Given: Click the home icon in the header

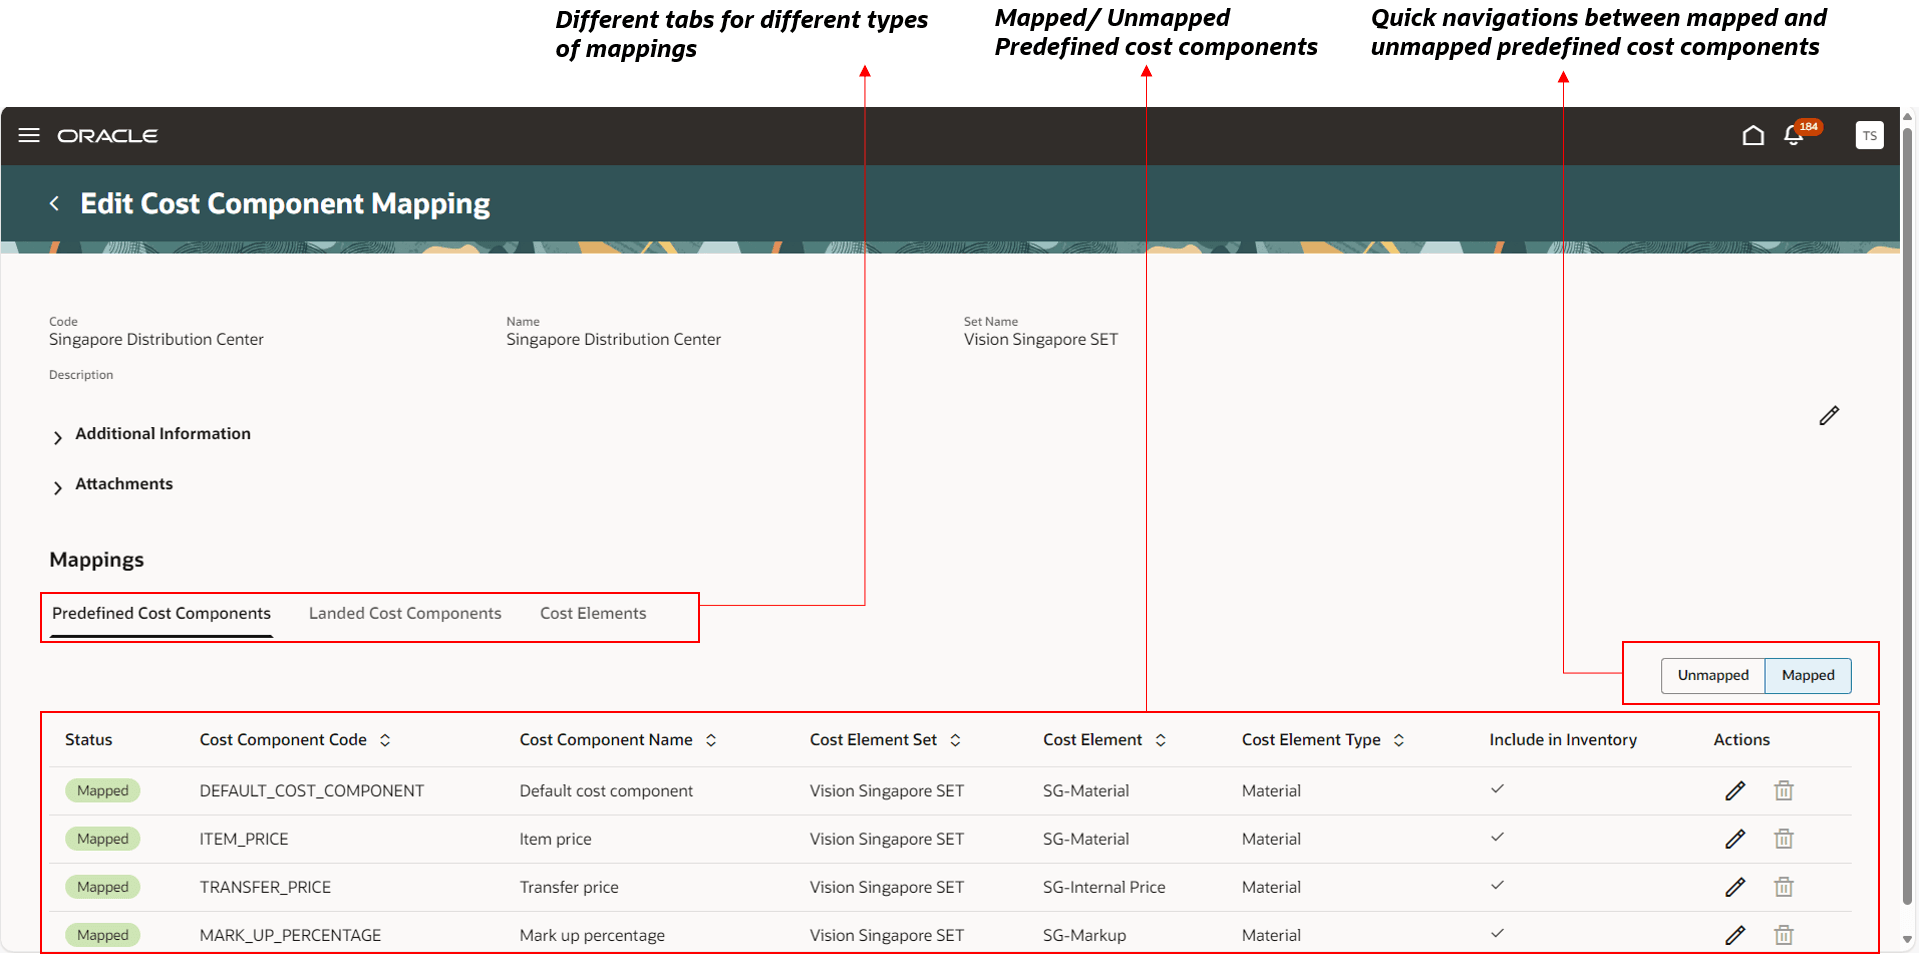Looking at the screenshot, I should coord(1753,135).
